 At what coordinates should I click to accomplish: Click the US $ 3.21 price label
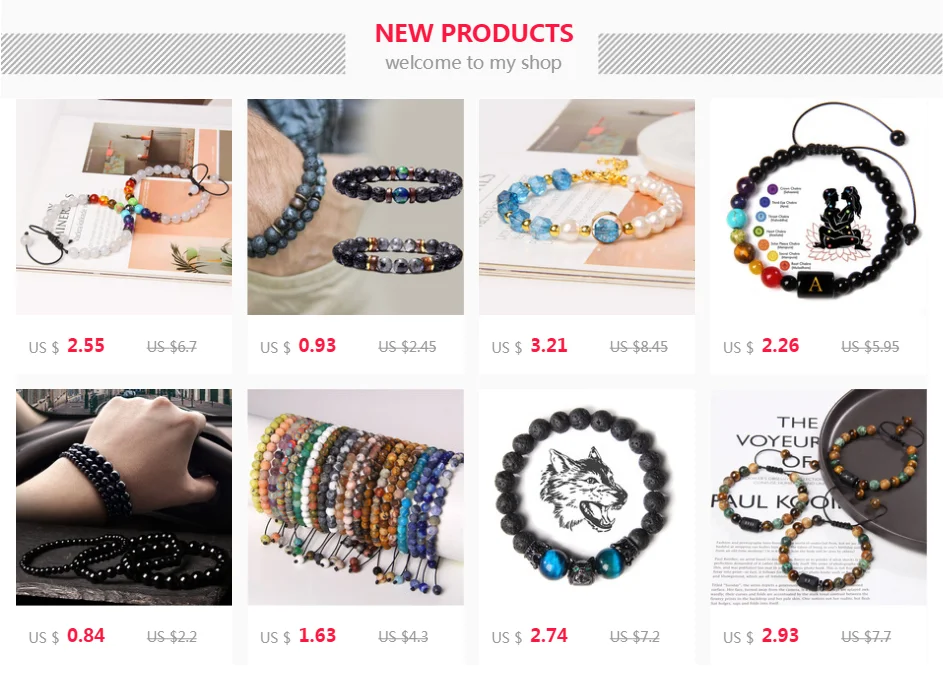[530, 346]
